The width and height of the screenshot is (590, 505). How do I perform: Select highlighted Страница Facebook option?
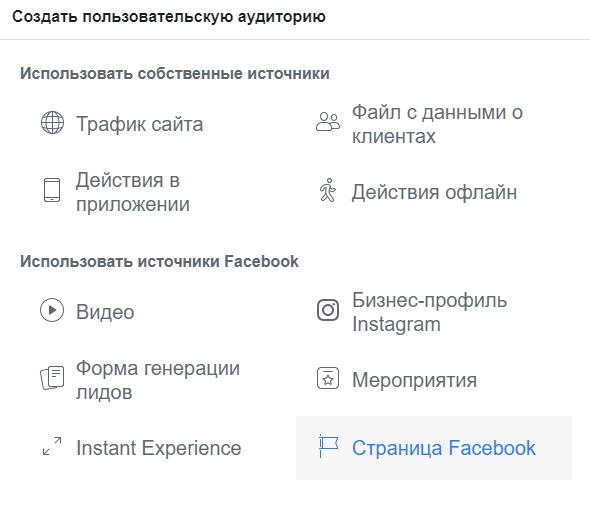tap(434, 448)
